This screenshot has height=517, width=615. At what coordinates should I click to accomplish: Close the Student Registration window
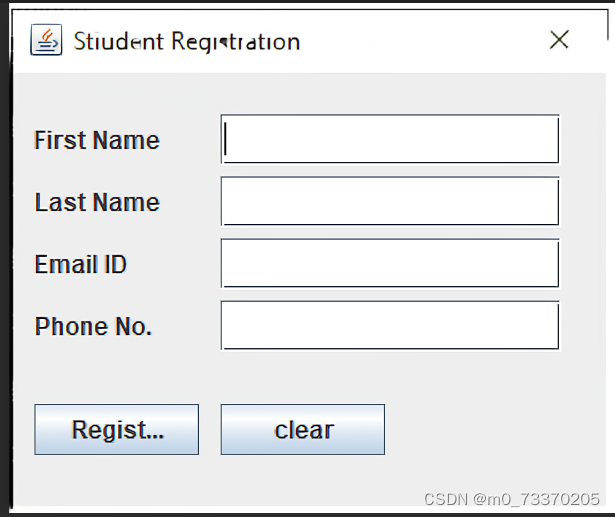[x=559, y=40]
